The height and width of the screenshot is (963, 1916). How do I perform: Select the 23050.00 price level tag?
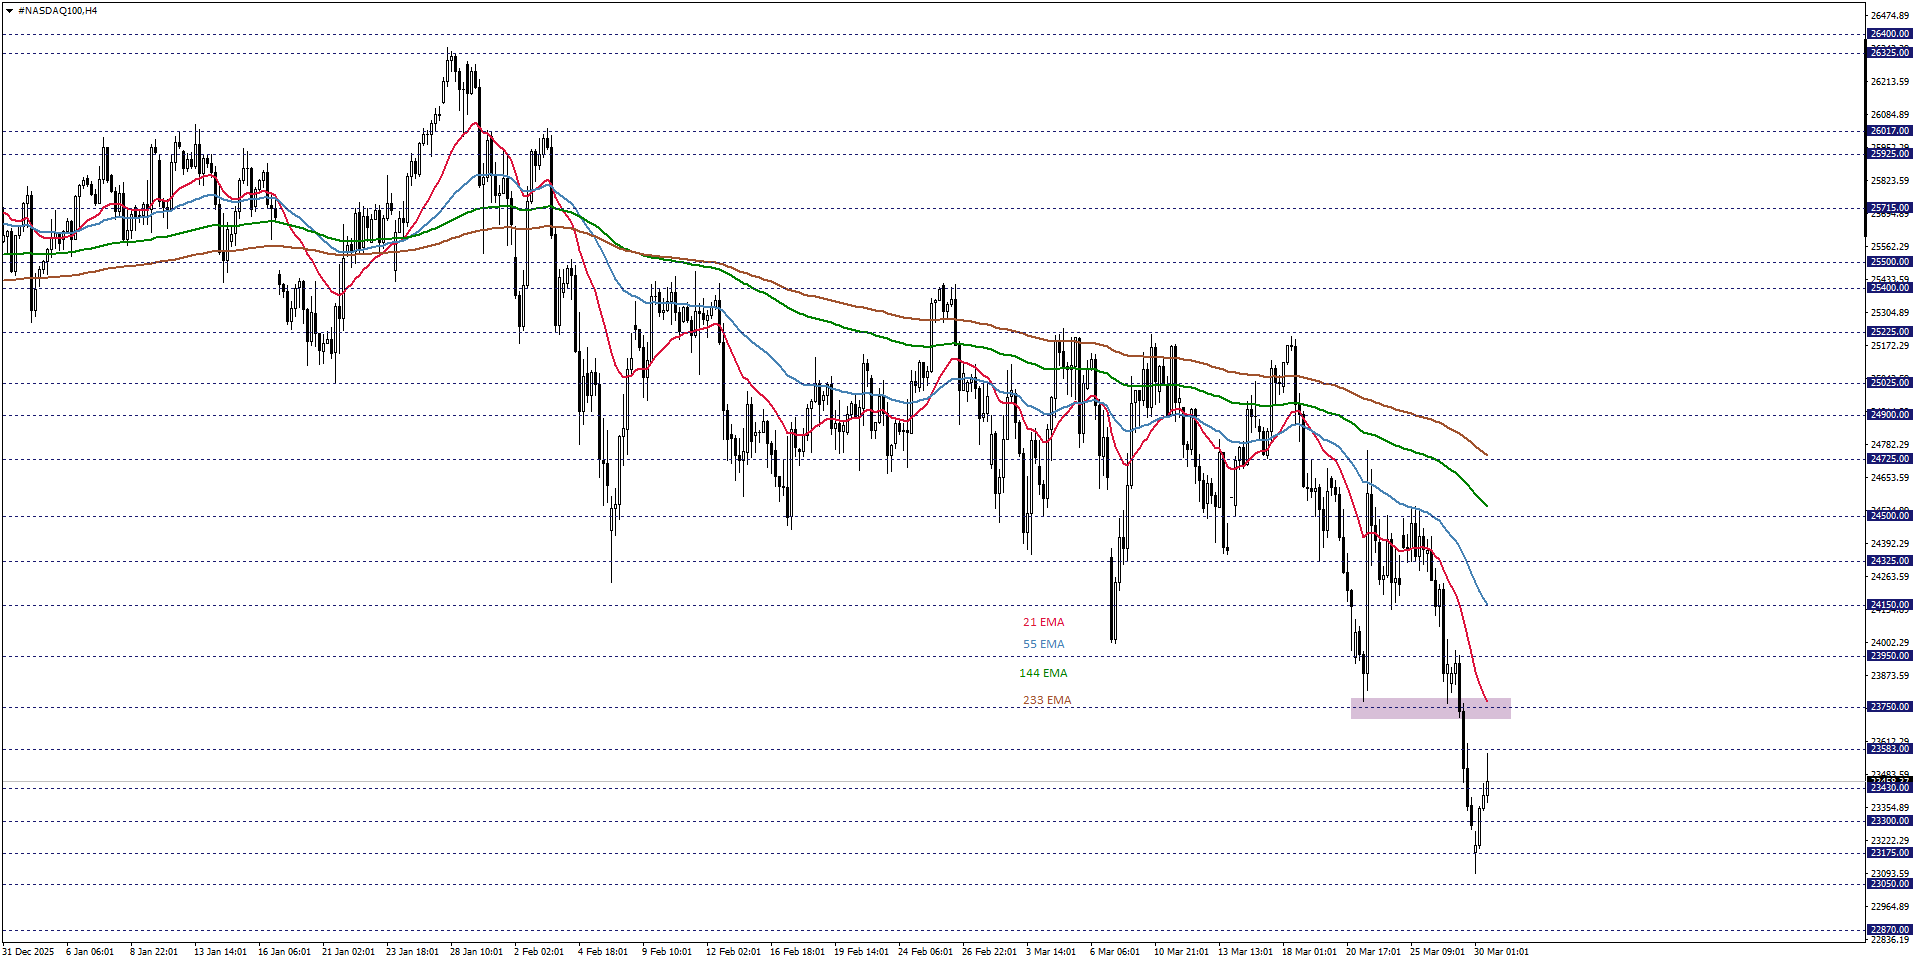click(x=1889, y=882)
